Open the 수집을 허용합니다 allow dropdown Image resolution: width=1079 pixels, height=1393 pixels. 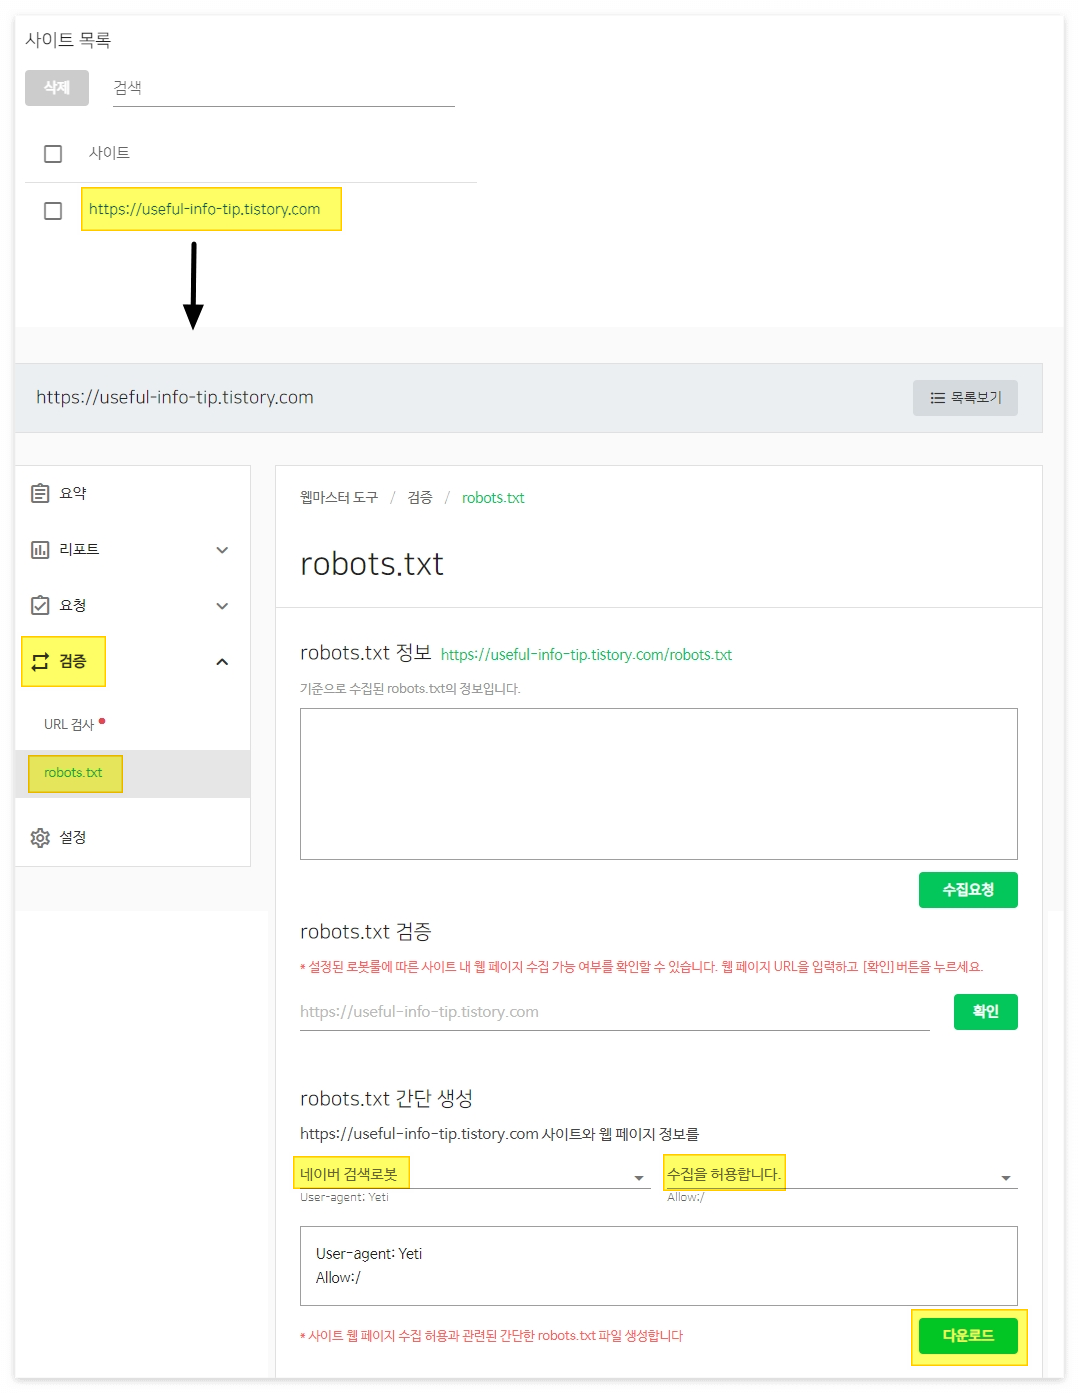tap(842, 1175)
